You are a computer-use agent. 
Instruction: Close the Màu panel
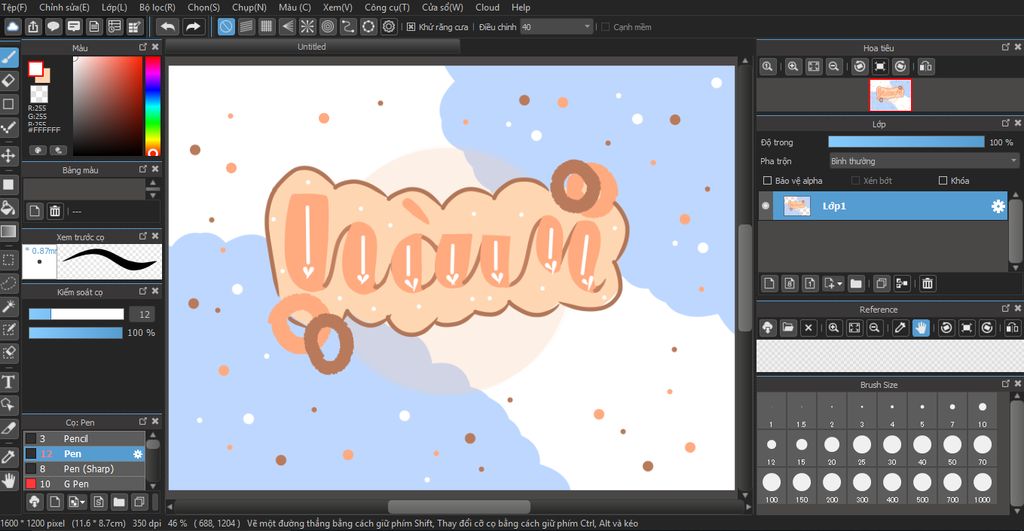pos(155,47)
